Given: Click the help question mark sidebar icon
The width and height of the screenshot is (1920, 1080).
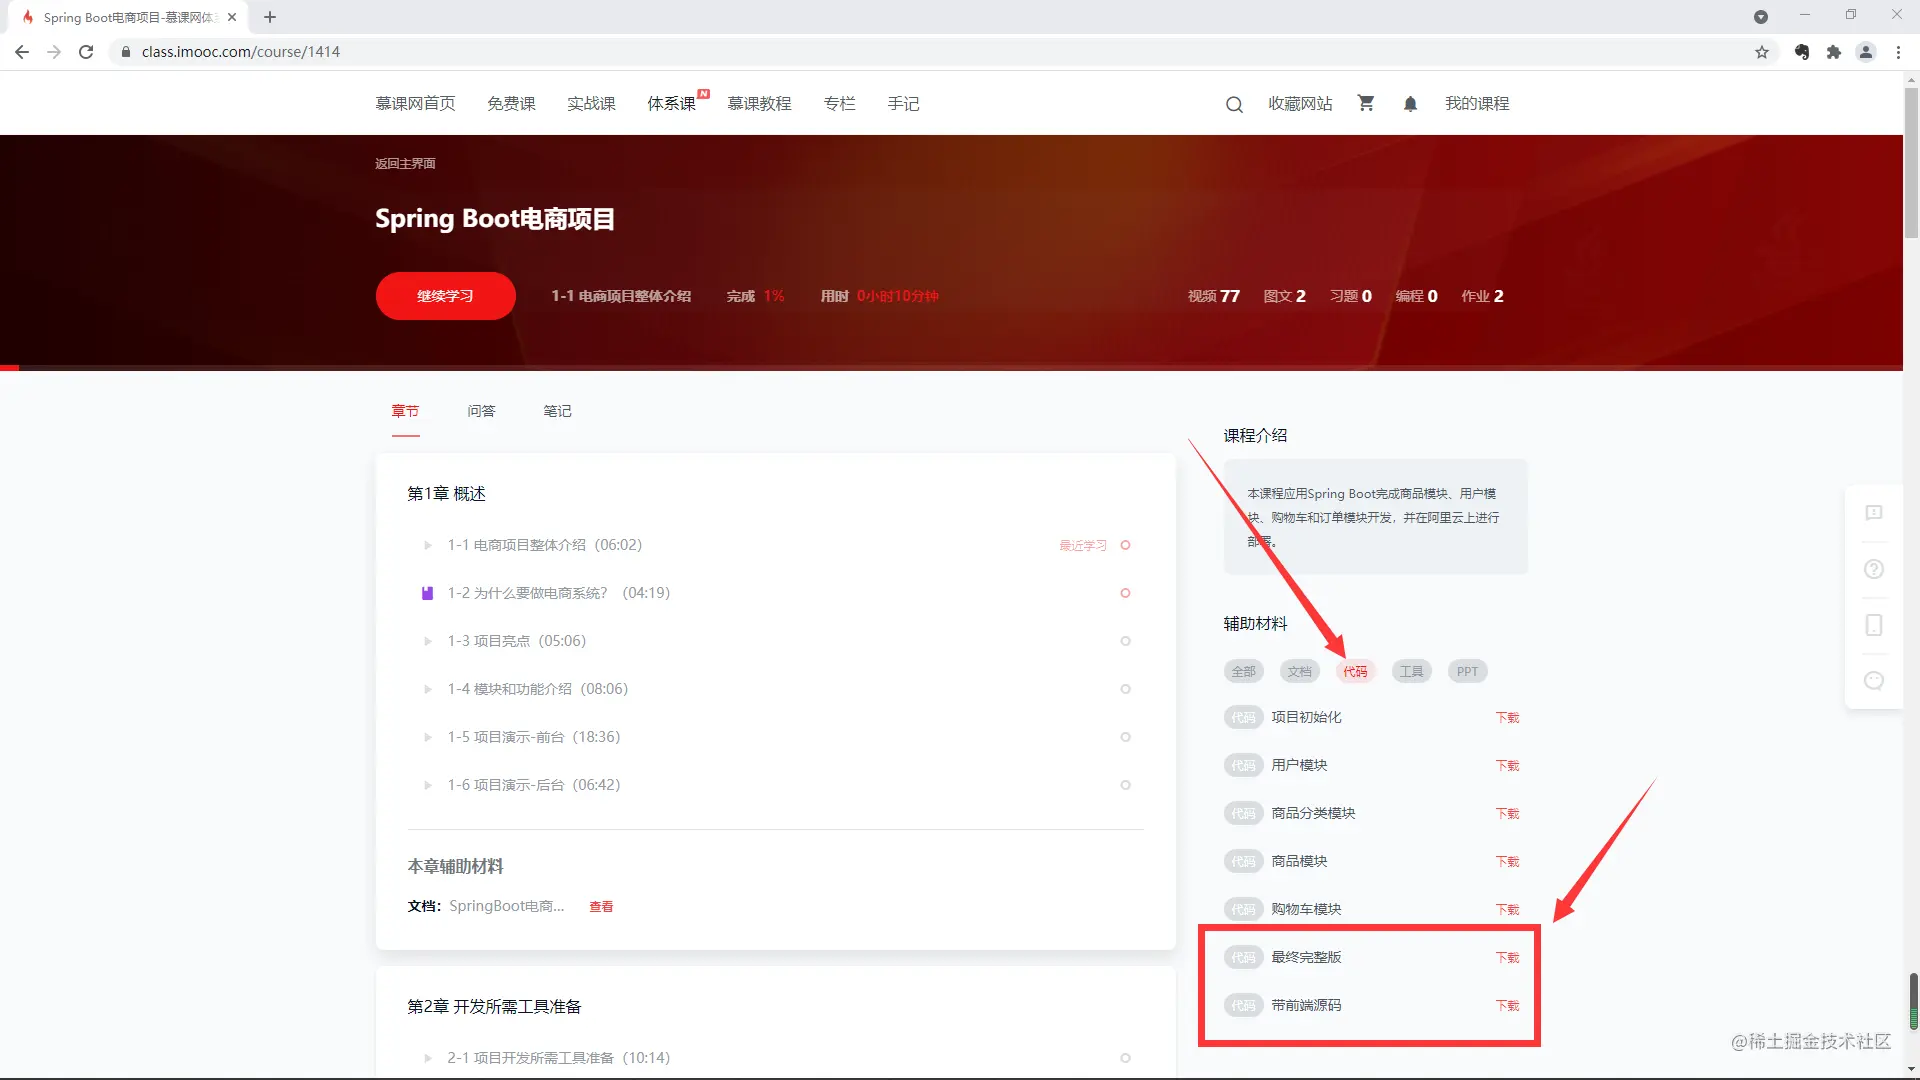Looking at the screenshot, I should (1874, 569).
